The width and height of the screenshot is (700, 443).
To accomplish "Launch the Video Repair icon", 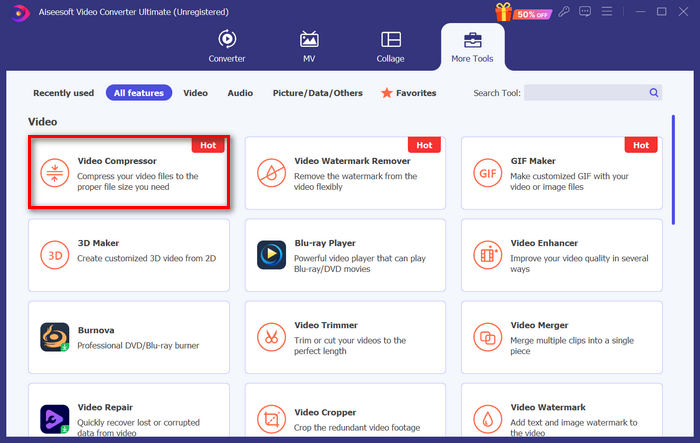I will [x=54, y=419].
